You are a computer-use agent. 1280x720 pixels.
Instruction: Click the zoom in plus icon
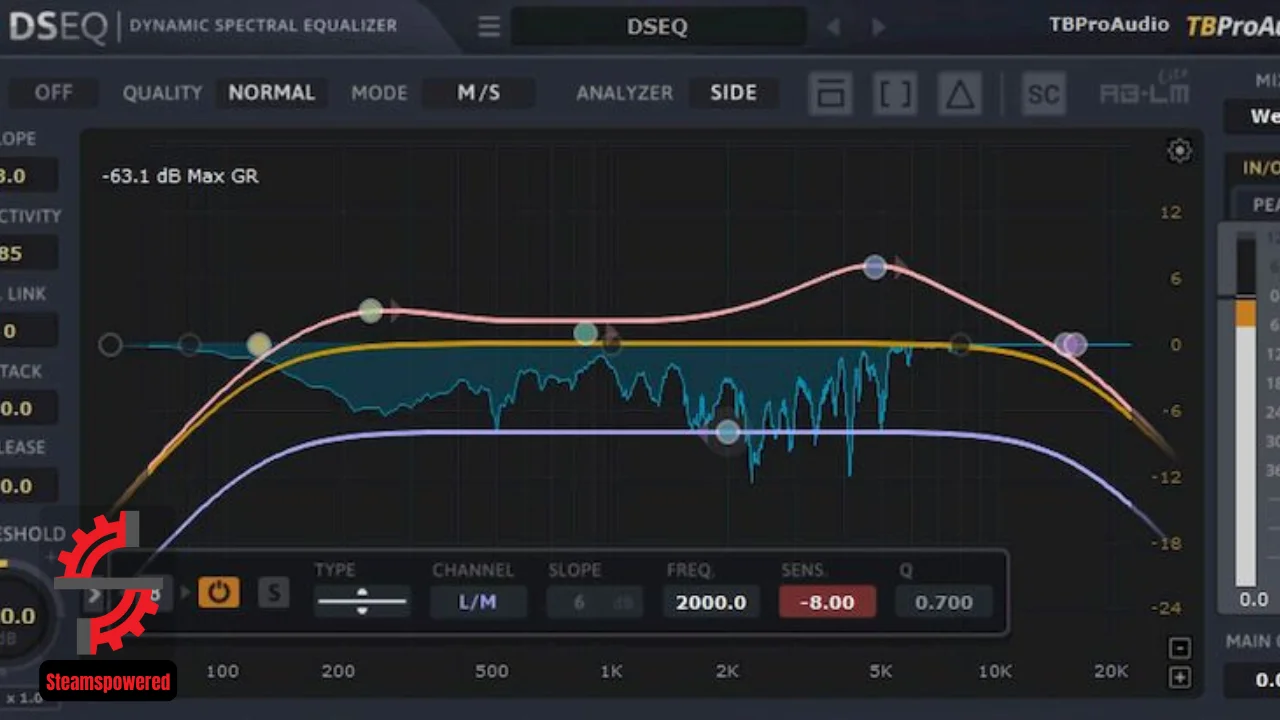click(x=1180, y=677)
